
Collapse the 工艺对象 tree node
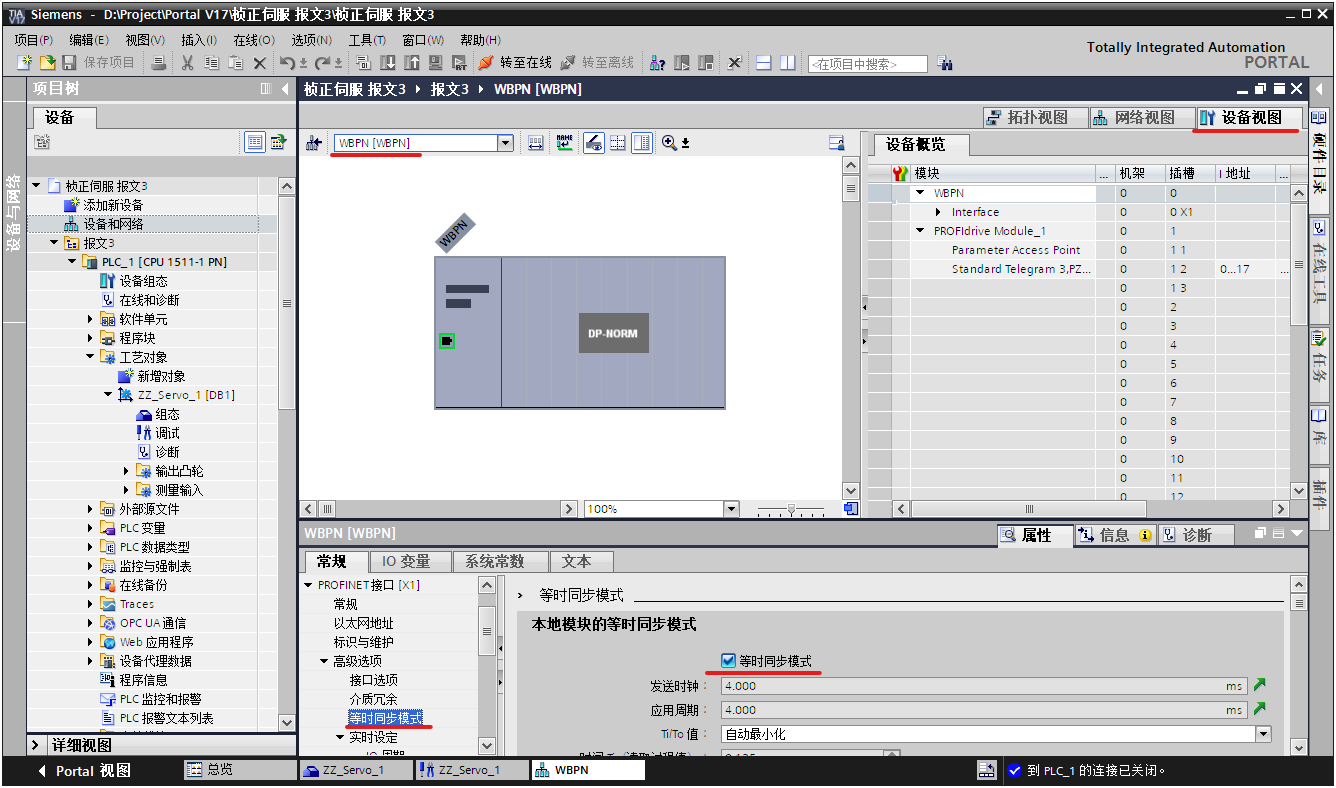90,357
